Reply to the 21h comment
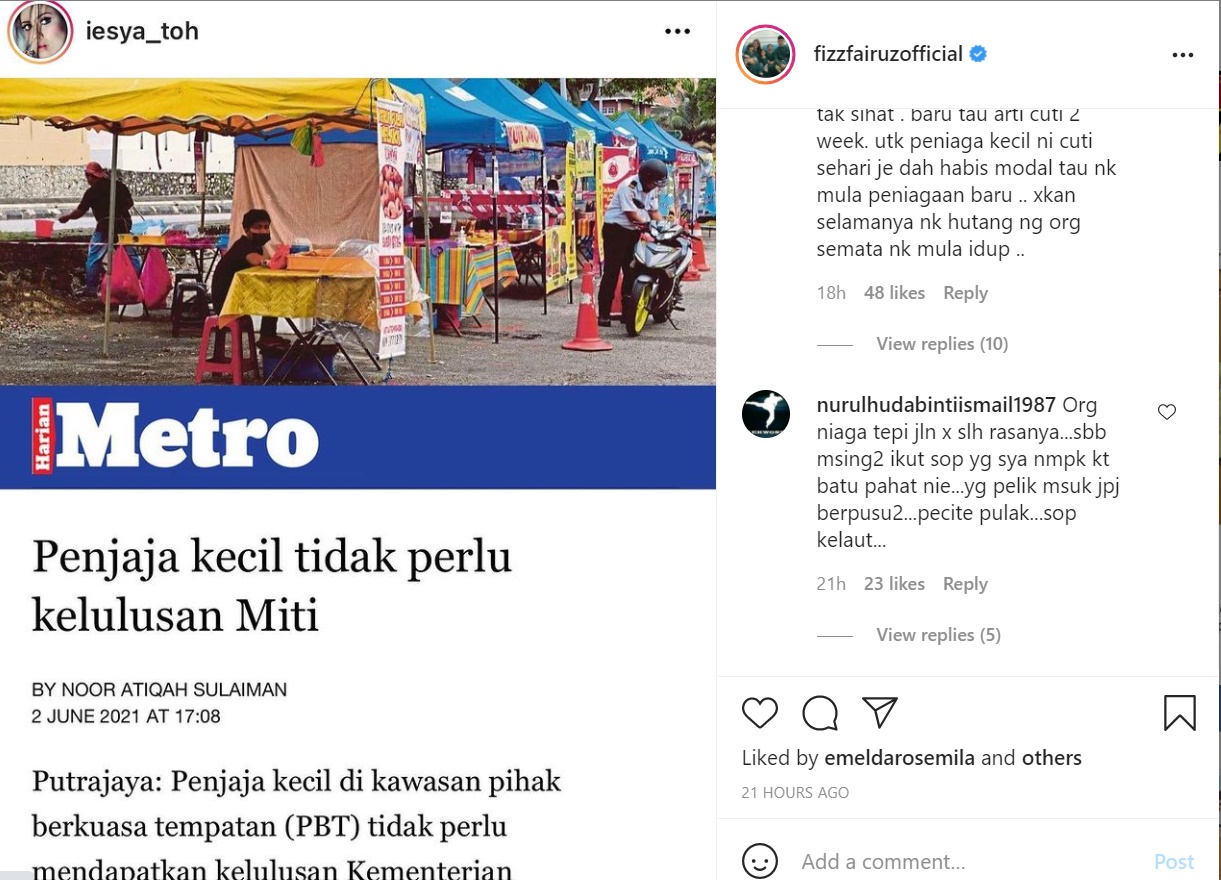1221x880 pixels. tap(965, 584)
